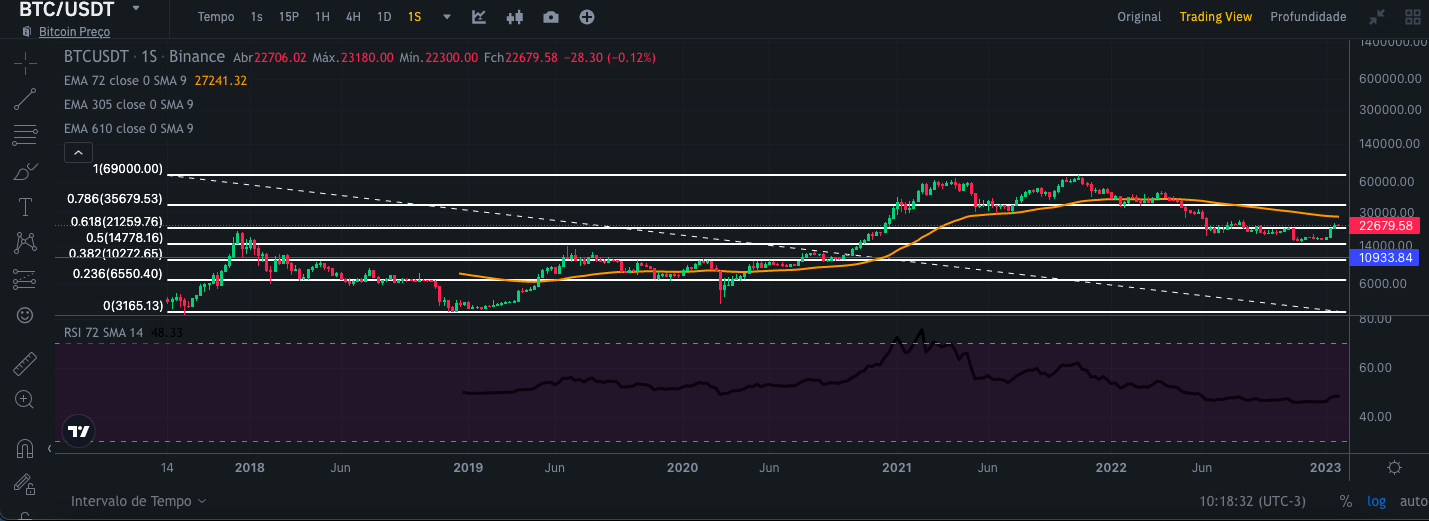The width and height of the screenshot is (1429, 521).
Task: Open the emoji icons tool
Action: coord(25,315)
